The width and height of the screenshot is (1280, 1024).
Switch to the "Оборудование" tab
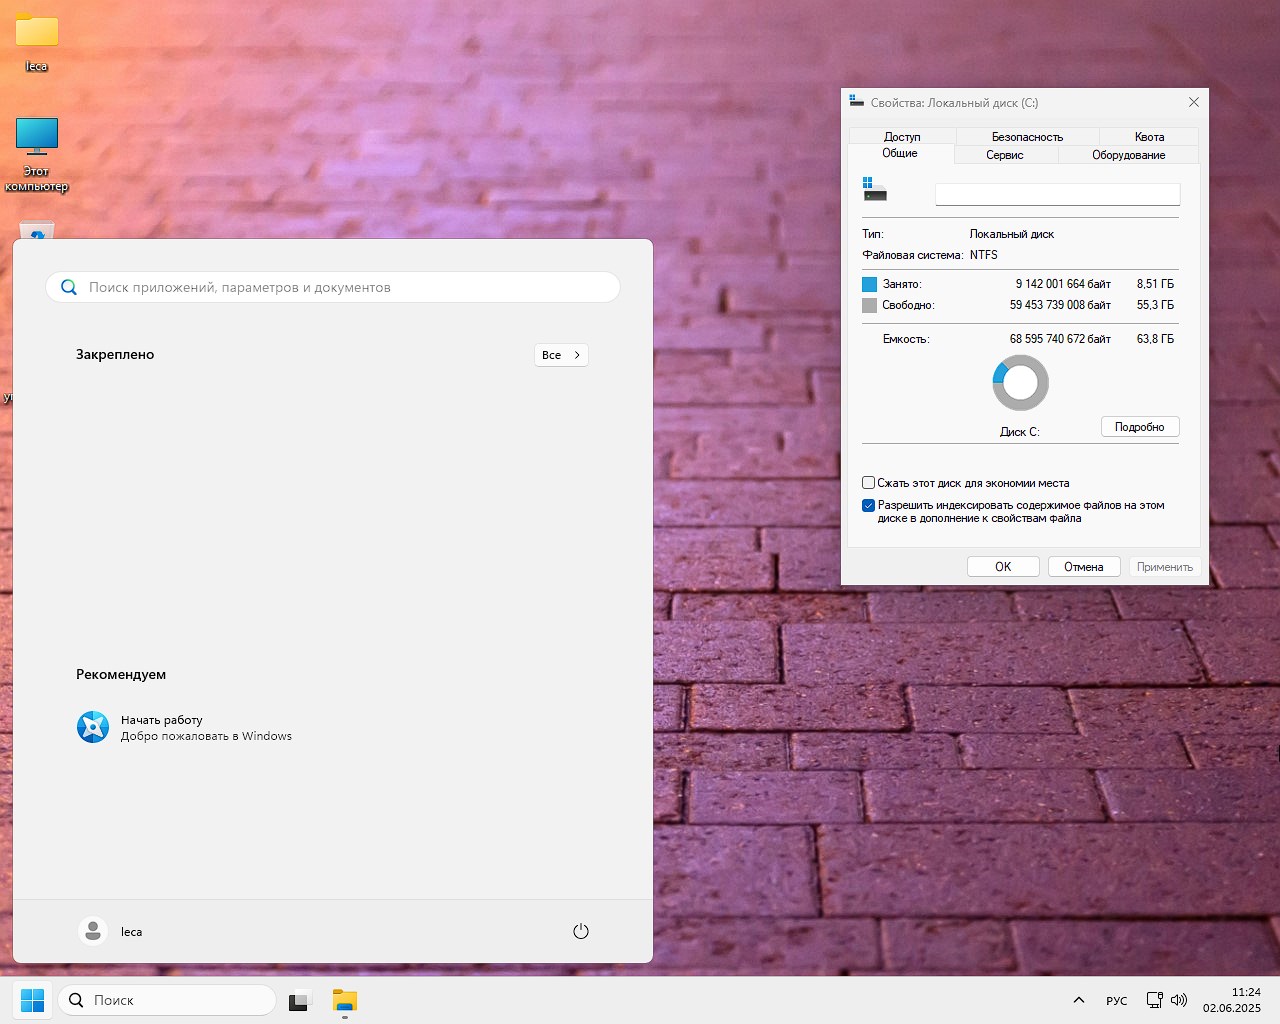click(x=1129, y=155)
